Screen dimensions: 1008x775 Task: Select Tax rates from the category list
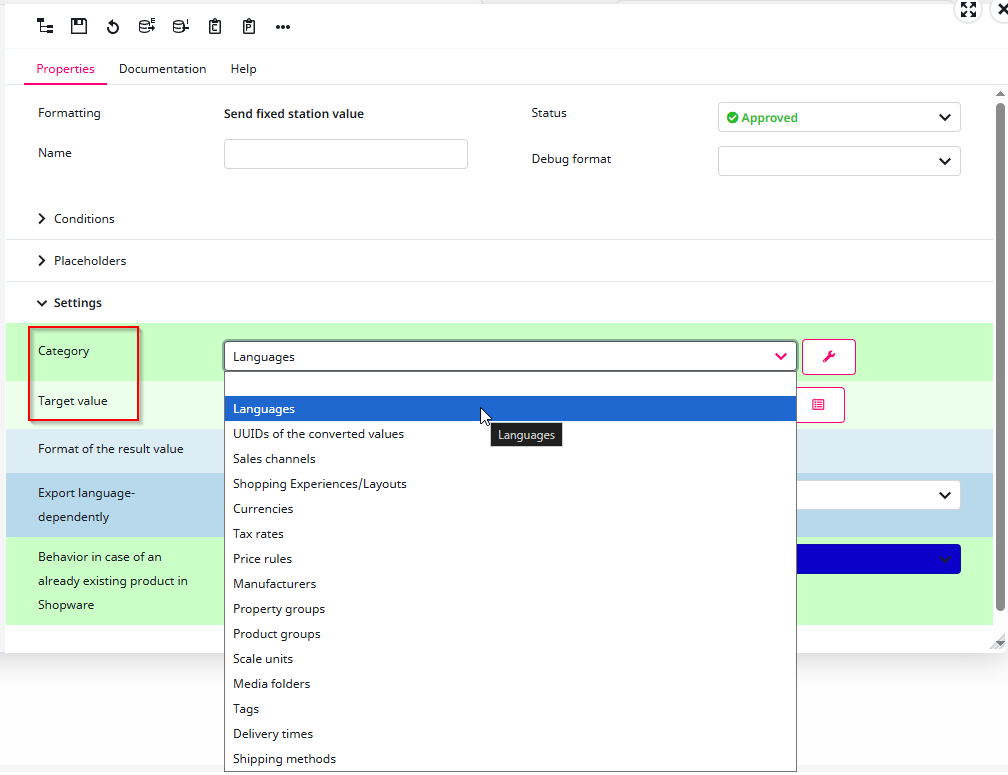[258, 533]
